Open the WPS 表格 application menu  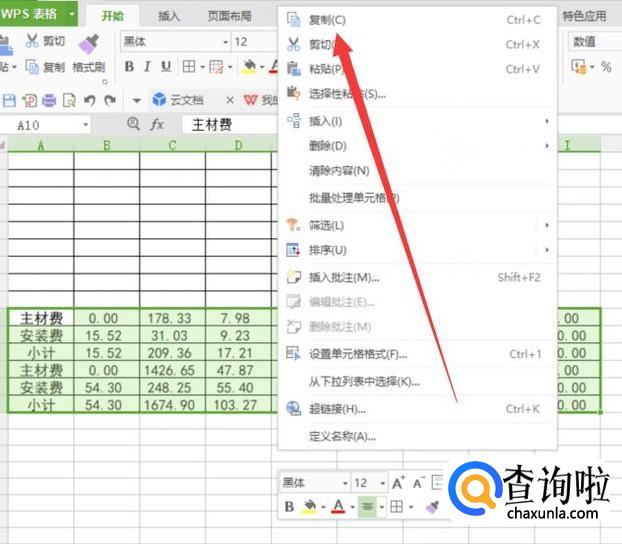pos(38,14)
